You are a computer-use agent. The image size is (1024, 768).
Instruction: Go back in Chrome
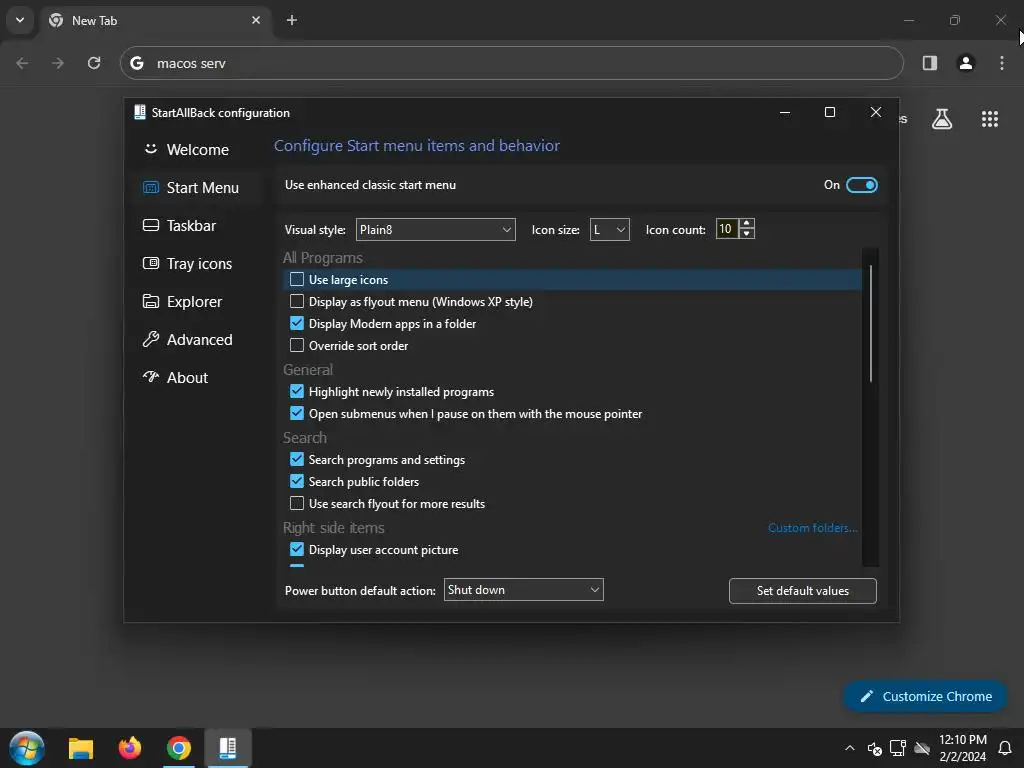click(x=22, y=63)
